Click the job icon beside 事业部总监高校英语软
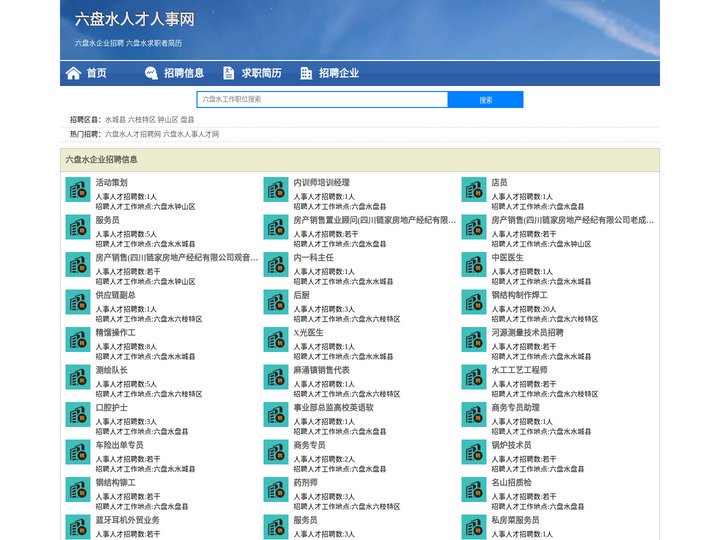 tap(276, 415)
